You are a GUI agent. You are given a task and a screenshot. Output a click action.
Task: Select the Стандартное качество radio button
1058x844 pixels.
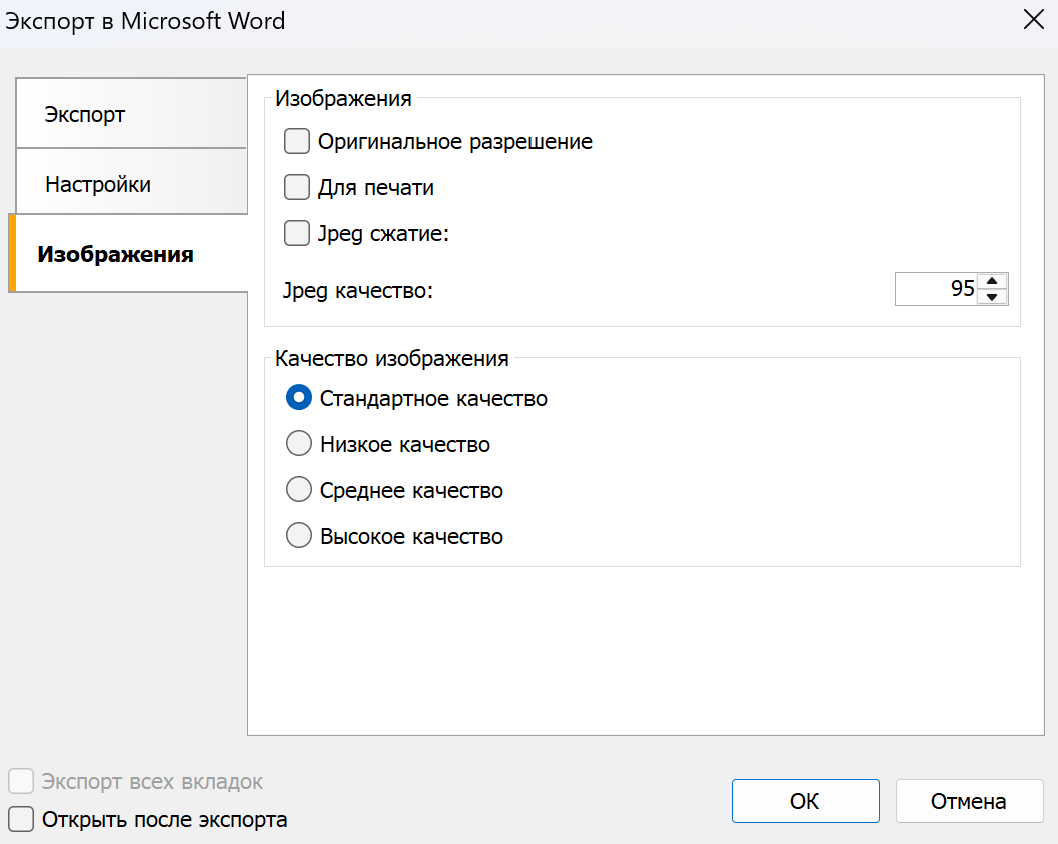(x=299, y=398)
